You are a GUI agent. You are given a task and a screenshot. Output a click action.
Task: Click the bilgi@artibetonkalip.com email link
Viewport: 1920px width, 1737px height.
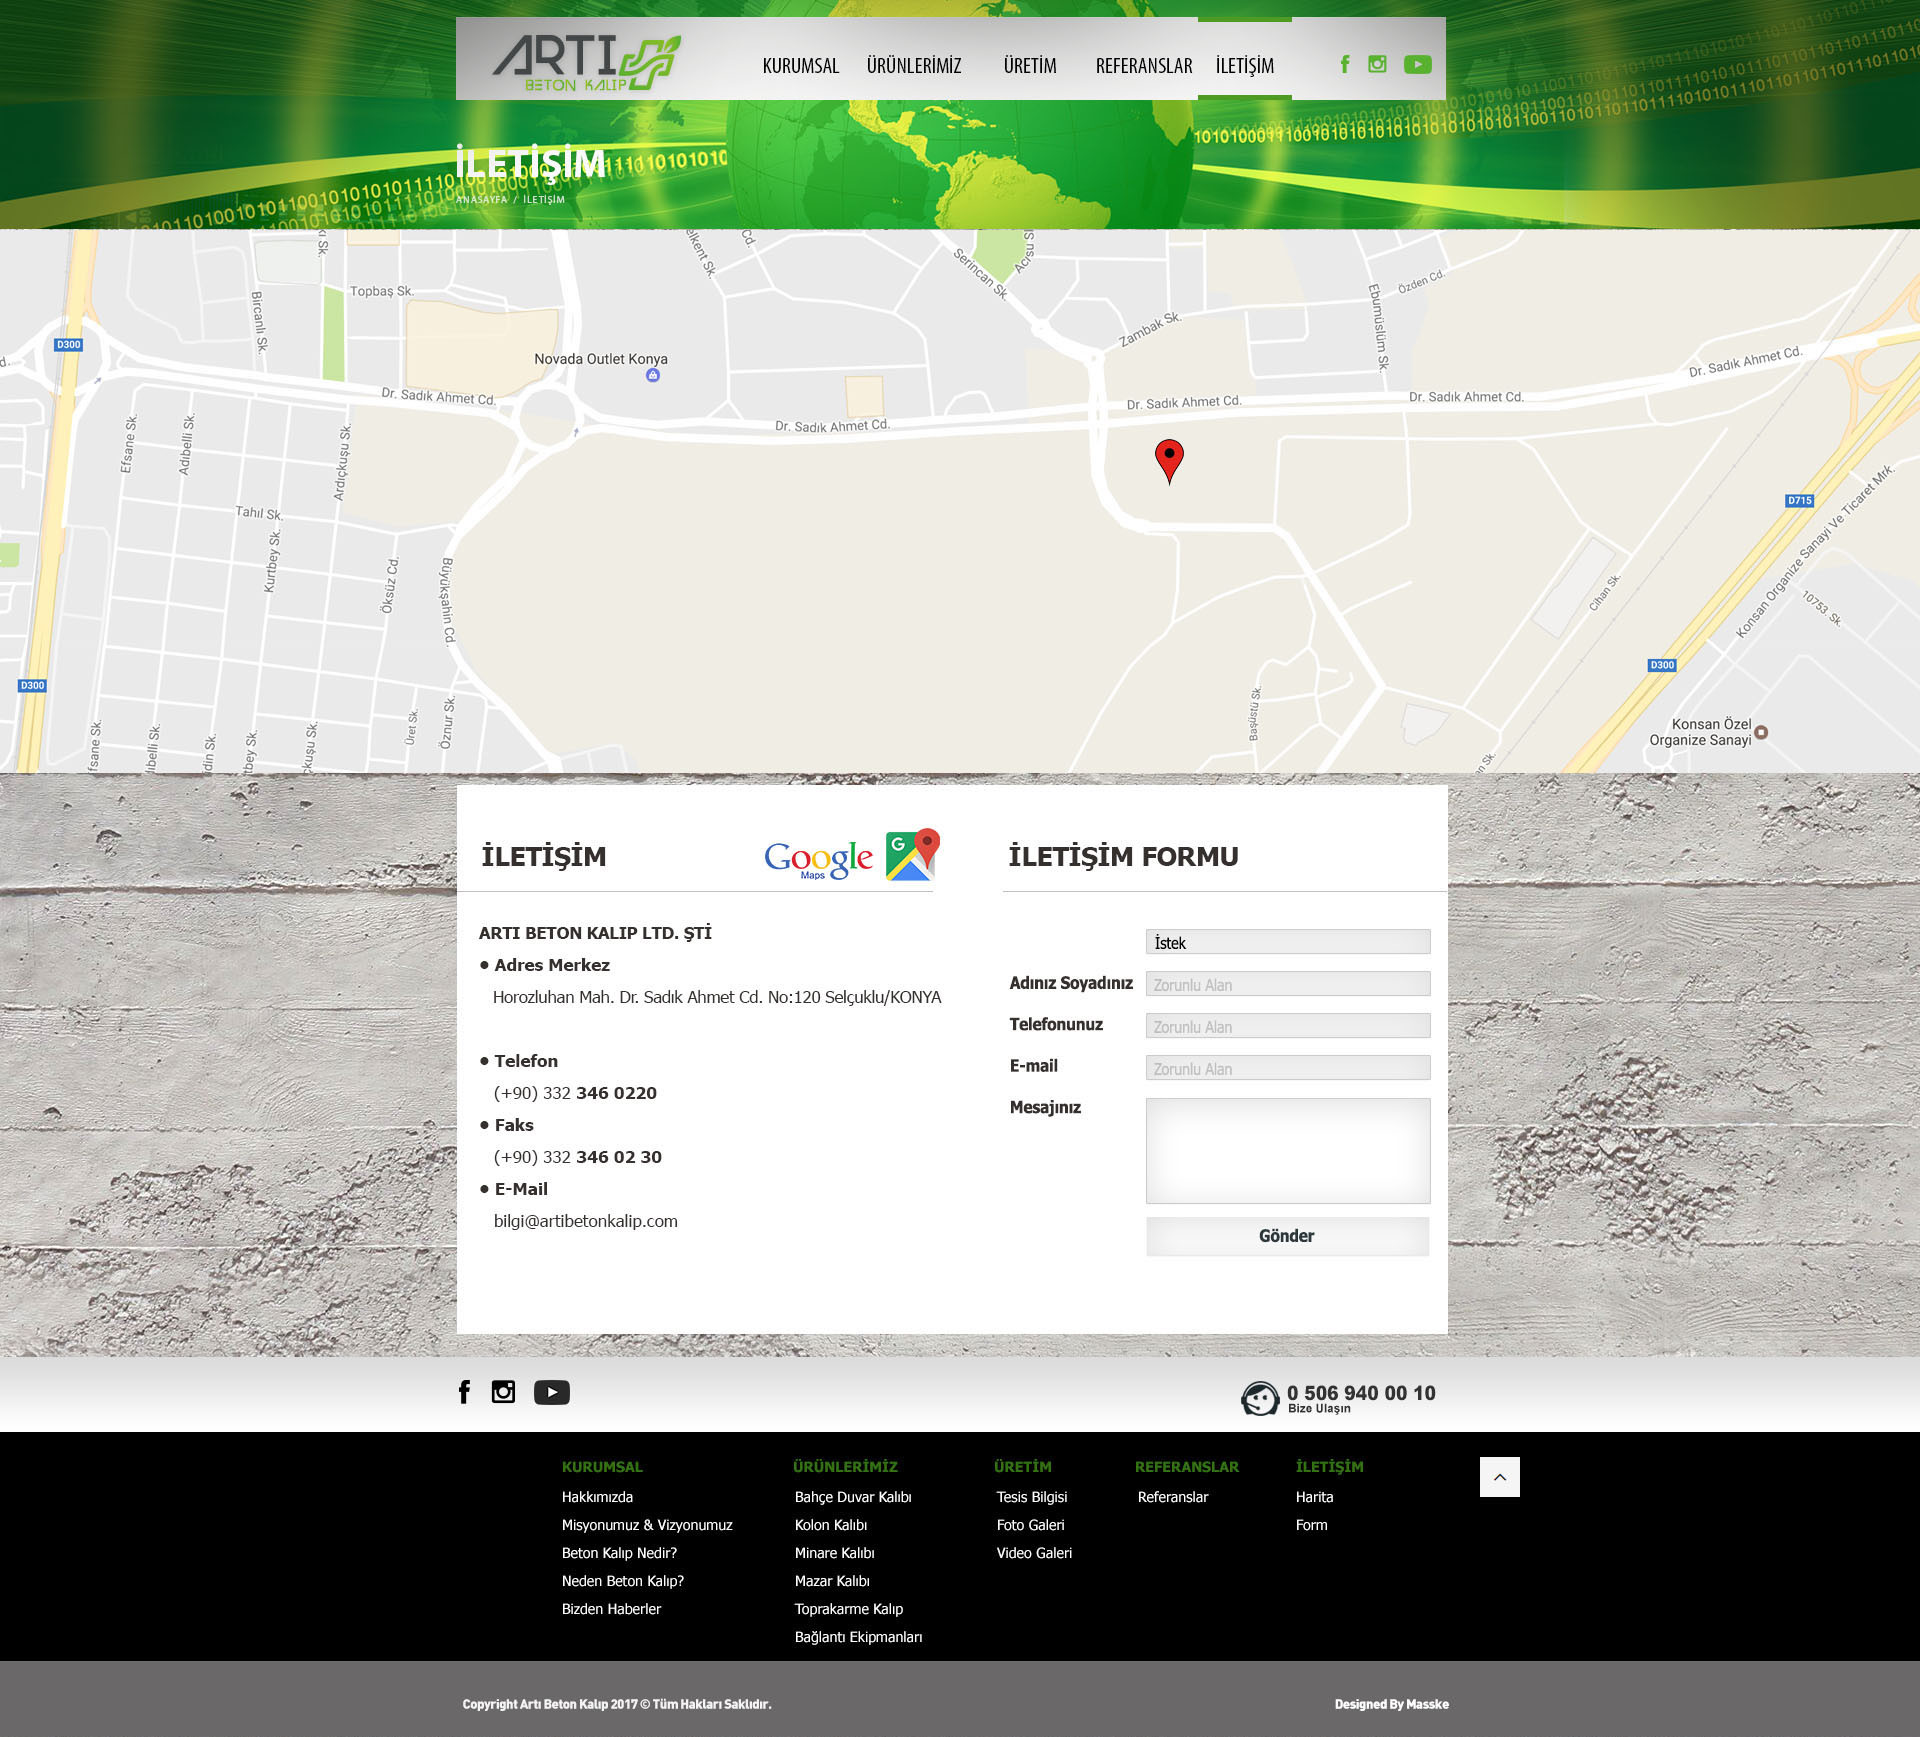[x=585, y=1221]
